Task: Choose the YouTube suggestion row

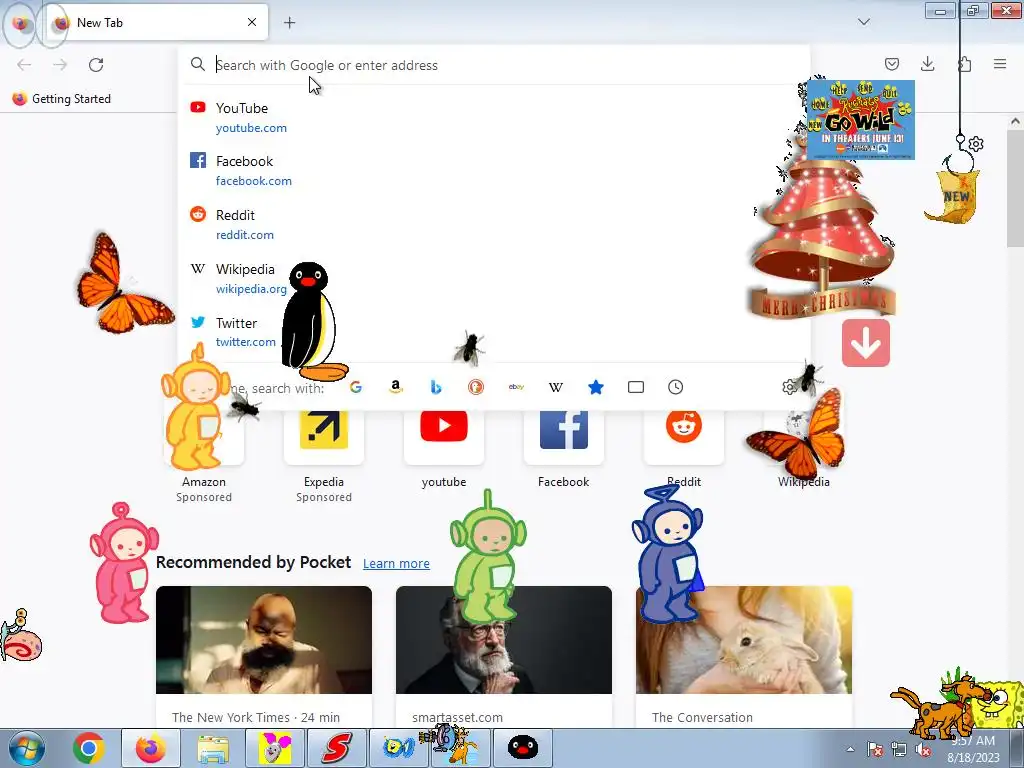Action: pyautogui.click(x=494, y=118)
